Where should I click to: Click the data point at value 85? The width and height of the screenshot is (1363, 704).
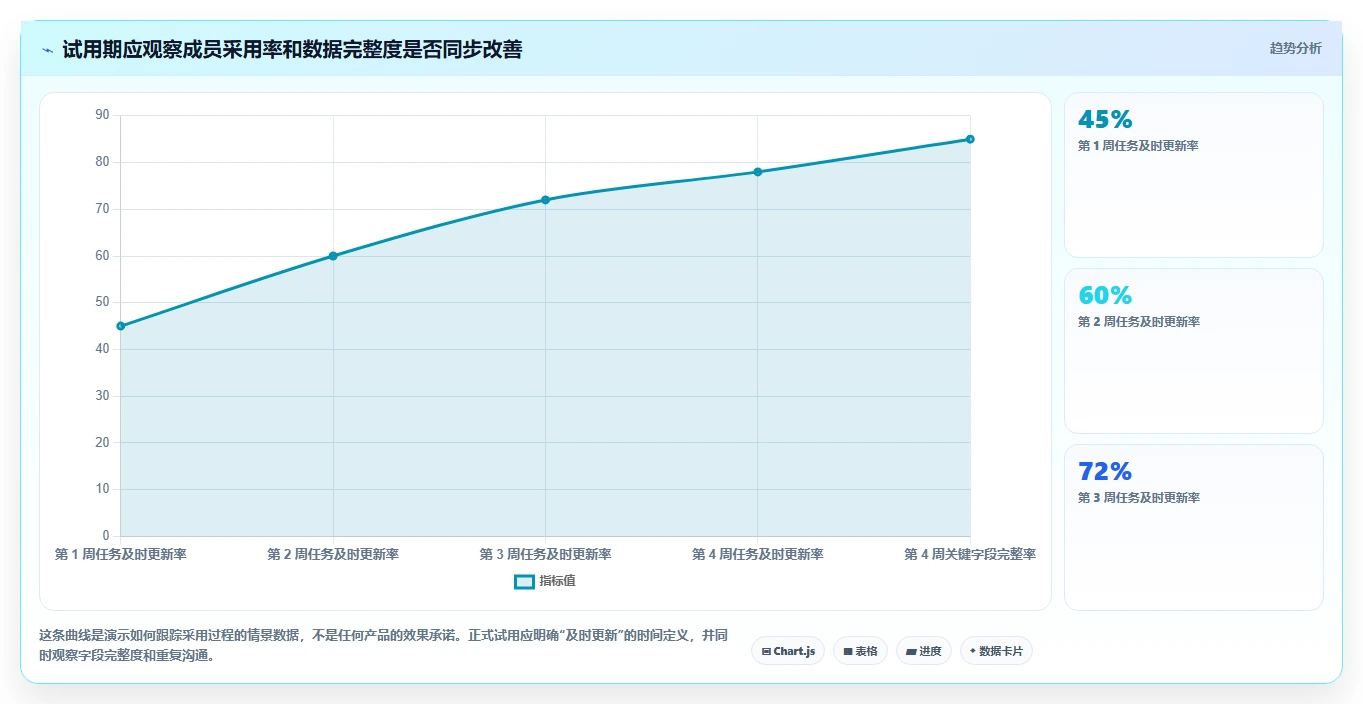pyautogui.click(x=970, y=139)
